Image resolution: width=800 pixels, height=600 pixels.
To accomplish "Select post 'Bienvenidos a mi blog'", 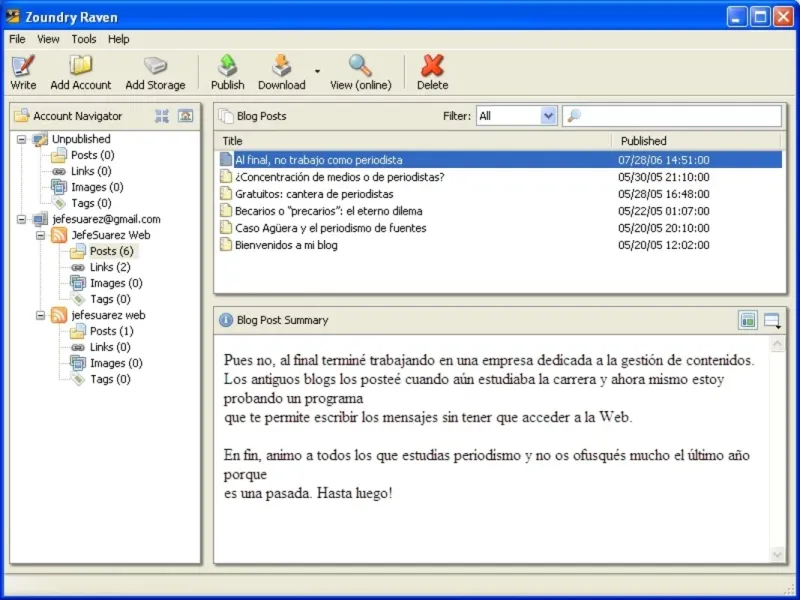I will [x=286, y=245].
